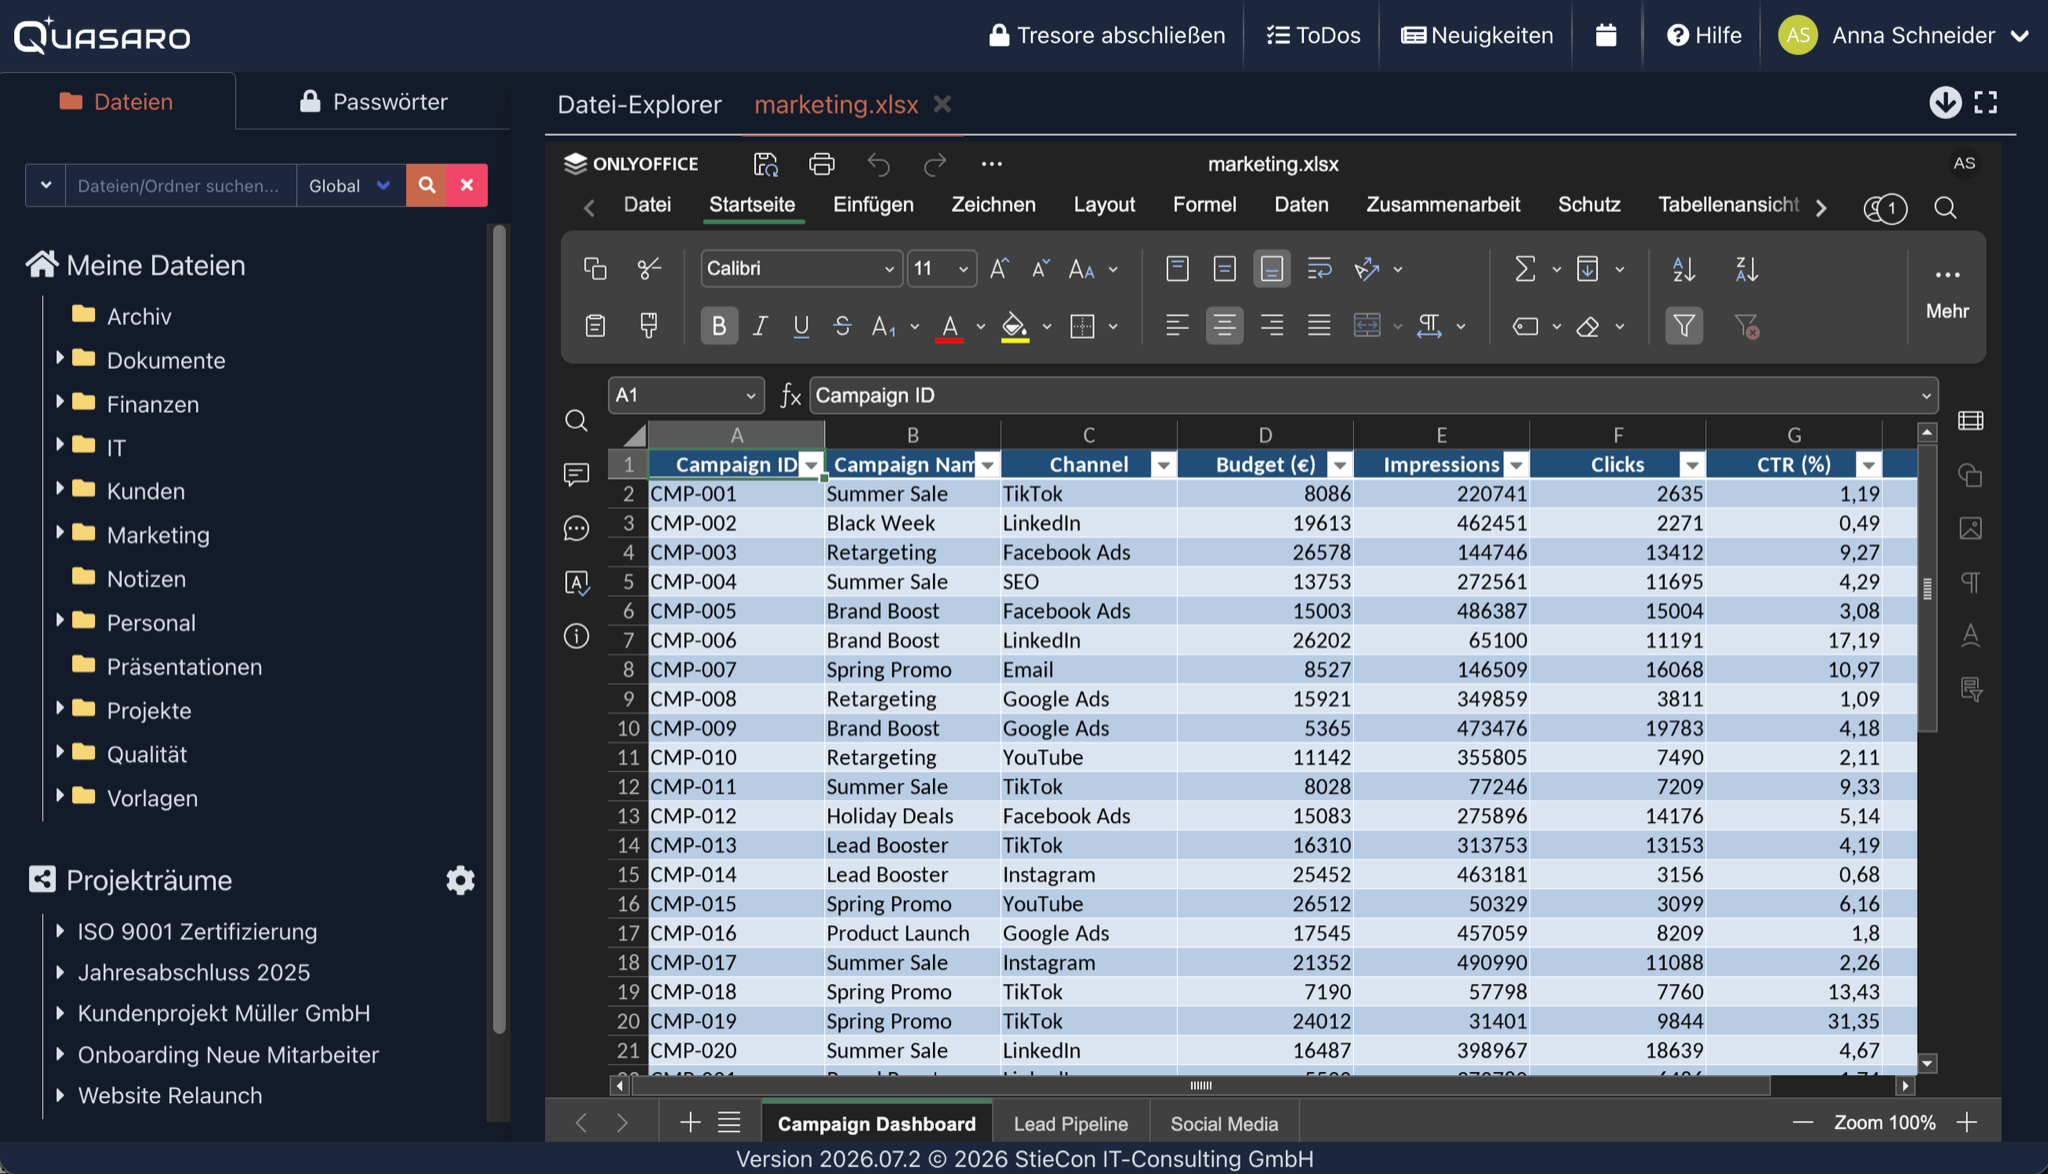Viewport: 2048px width, 1174px height.
Task: Click the Save icon in ONLYOFFICE toolbar
Action: pyautogui.click(x=766, y=164)
